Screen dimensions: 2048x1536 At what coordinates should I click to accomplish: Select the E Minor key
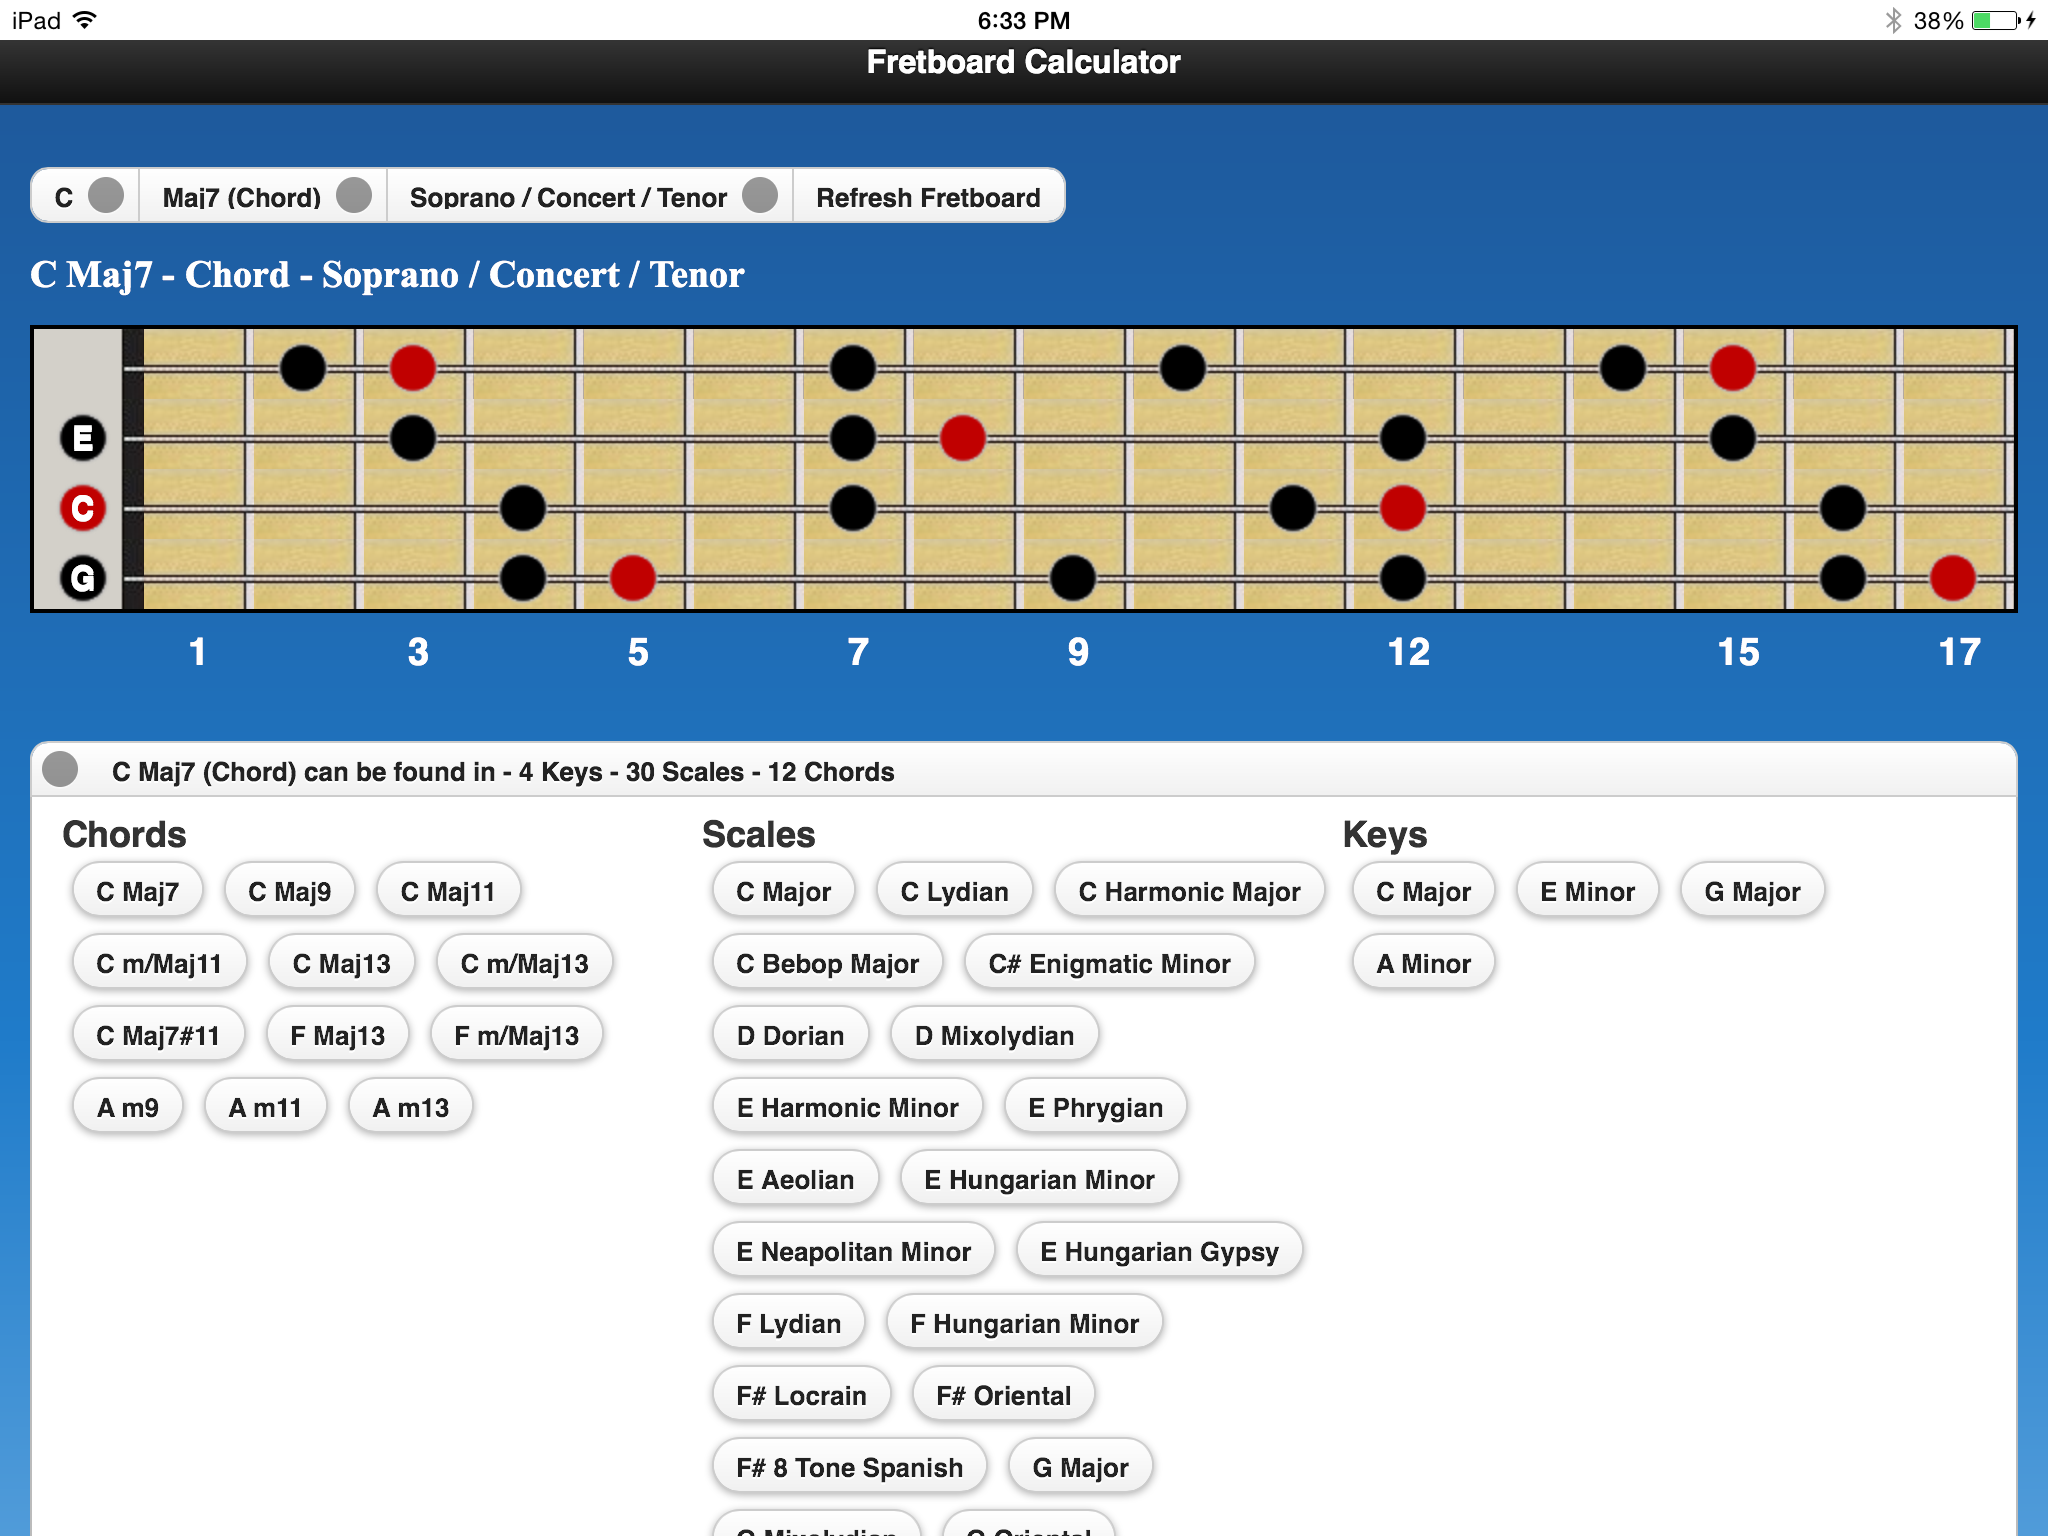click(x=1586, y=891)
